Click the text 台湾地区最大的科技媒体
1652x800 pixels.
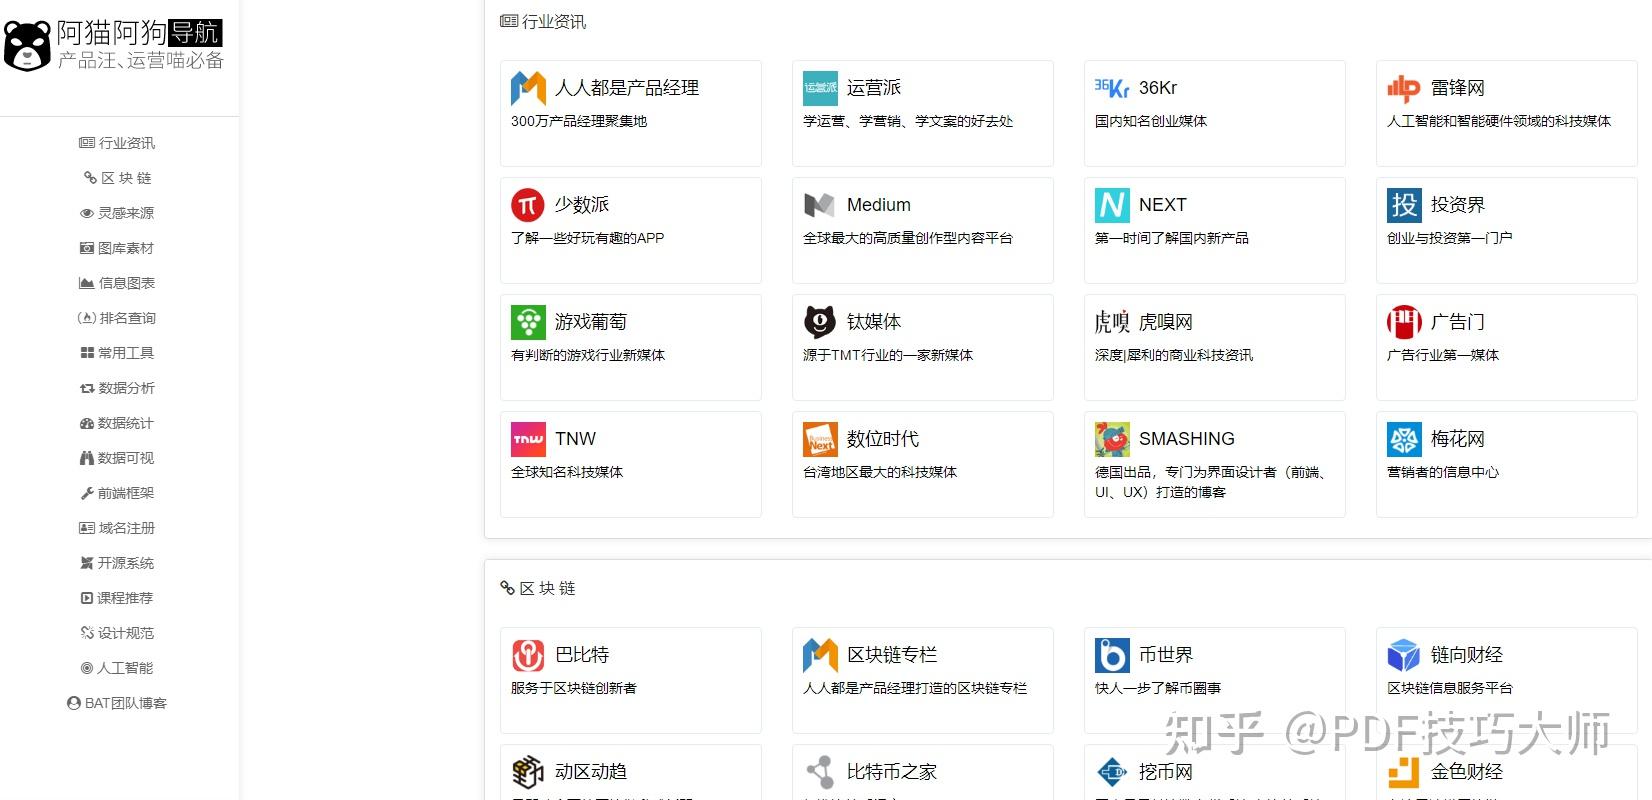tap(880, 472)
